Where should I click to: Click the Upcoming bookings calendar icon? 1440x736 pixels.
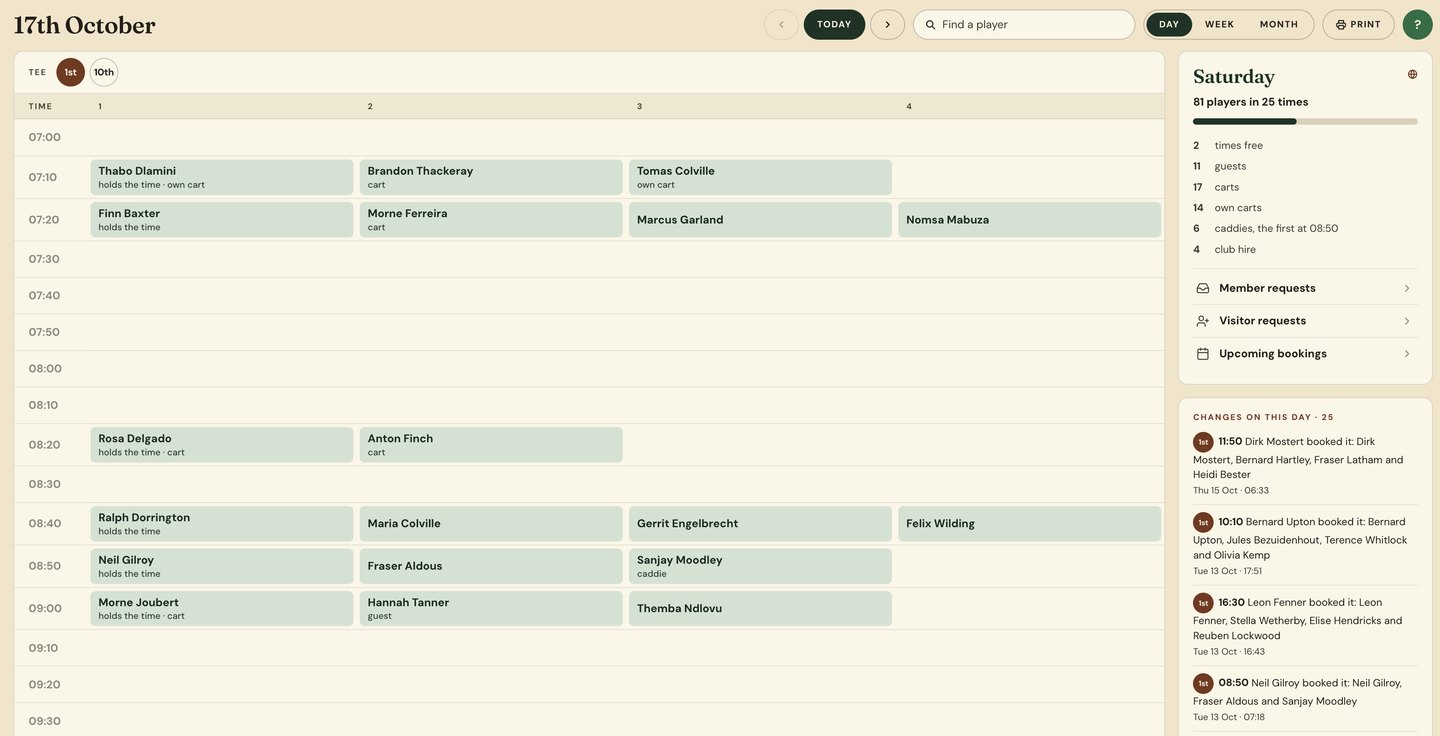(x=1203, y=354)
